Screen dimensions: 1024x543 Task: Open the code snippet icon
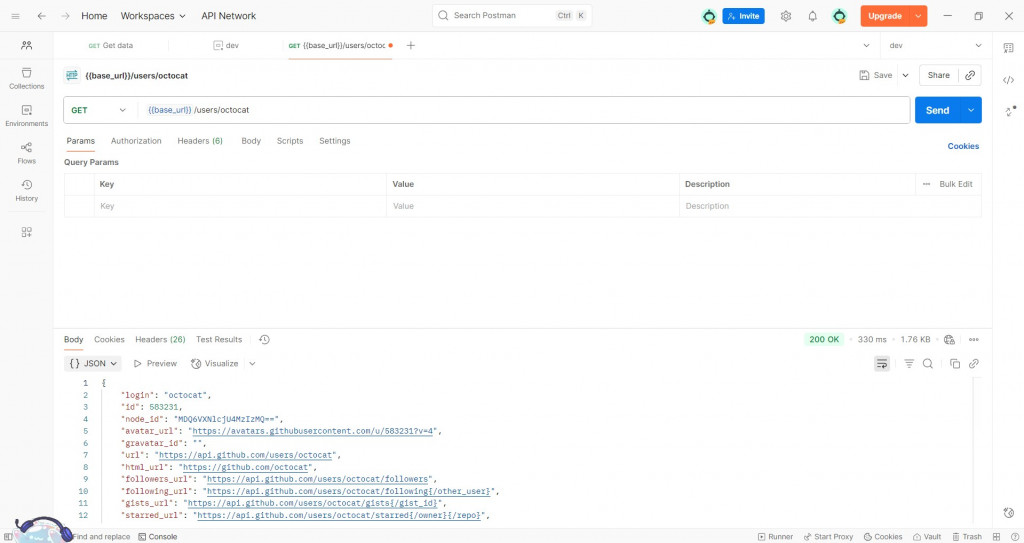(1008, 80)
